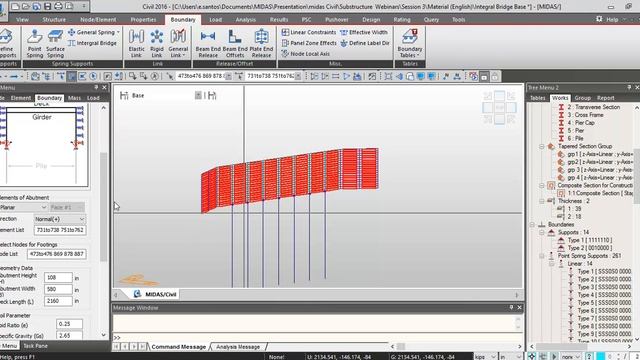The width and height of the screenshot is (640, 360).
Task: Click the Deck Length field 2160
Action: (x=58, y=301)
